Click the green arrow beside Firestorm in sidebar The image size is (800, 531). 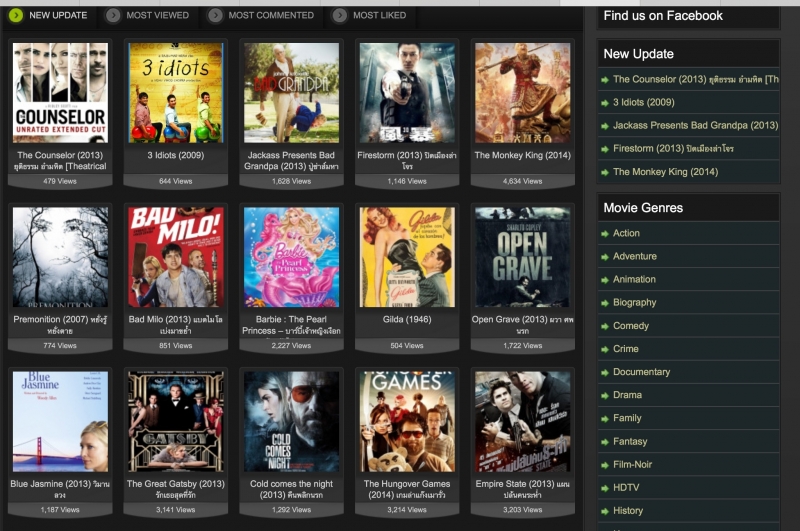(x=605, y=149)
